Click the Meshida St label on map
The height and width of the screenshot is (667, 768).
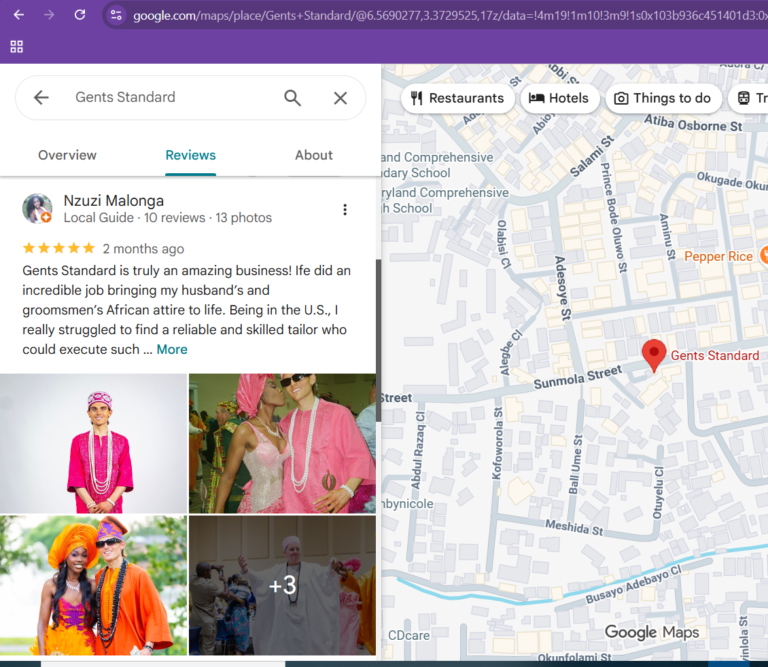pyautogui.click(x=575, y=528)
